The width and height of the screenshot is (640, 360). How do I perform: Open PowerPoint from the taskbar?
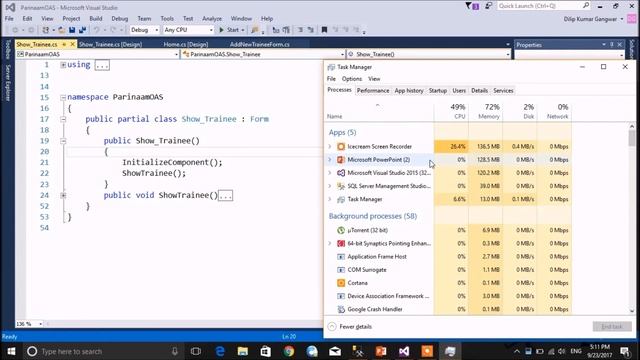click(381, 351)
